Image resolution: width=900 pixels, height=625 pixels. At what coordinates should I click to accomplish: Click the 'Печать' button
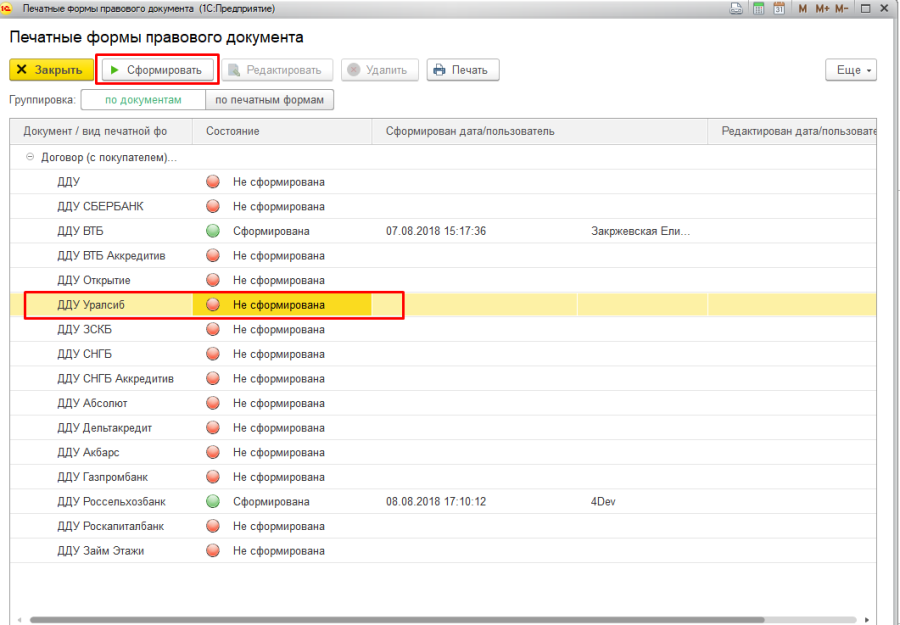(x=463, y=70)
